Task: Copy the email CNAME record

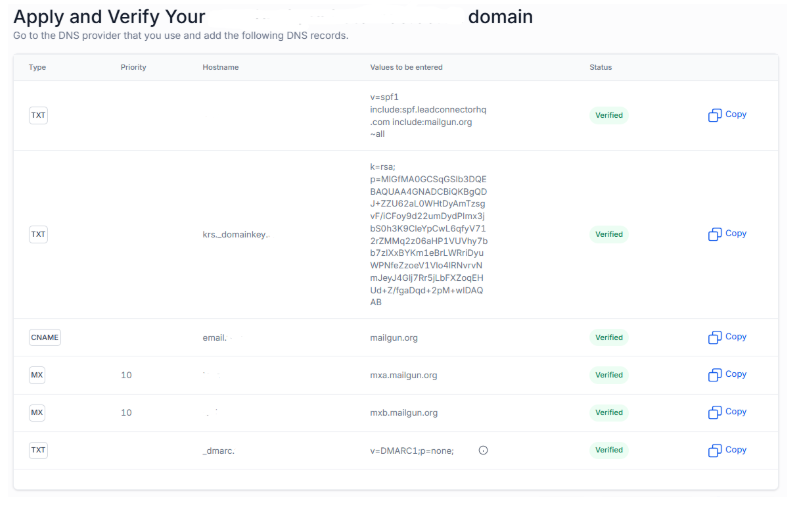Action: coord(727,337)
